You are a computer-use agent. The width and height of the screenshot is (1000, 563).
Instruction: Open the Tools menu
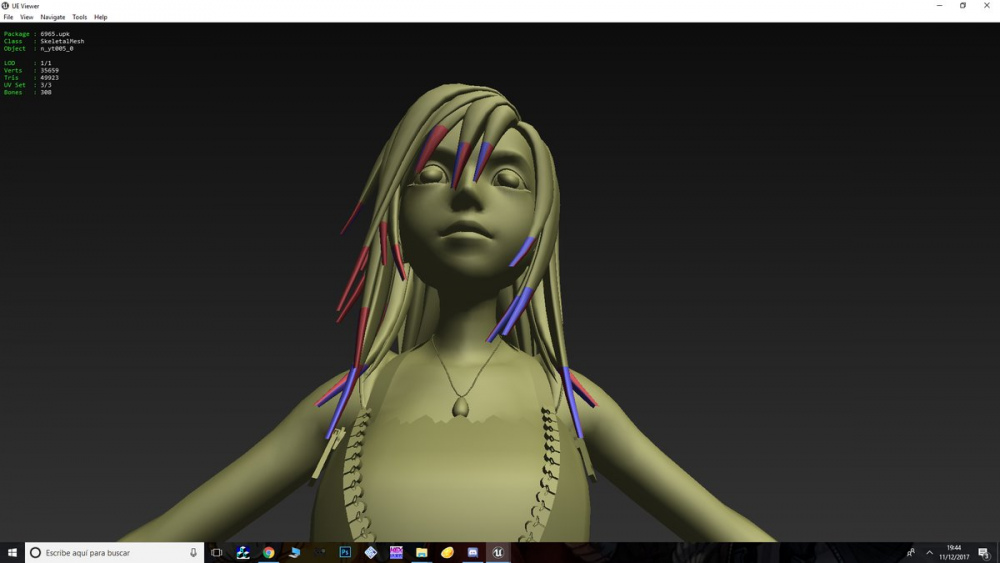tap(80, 17)
